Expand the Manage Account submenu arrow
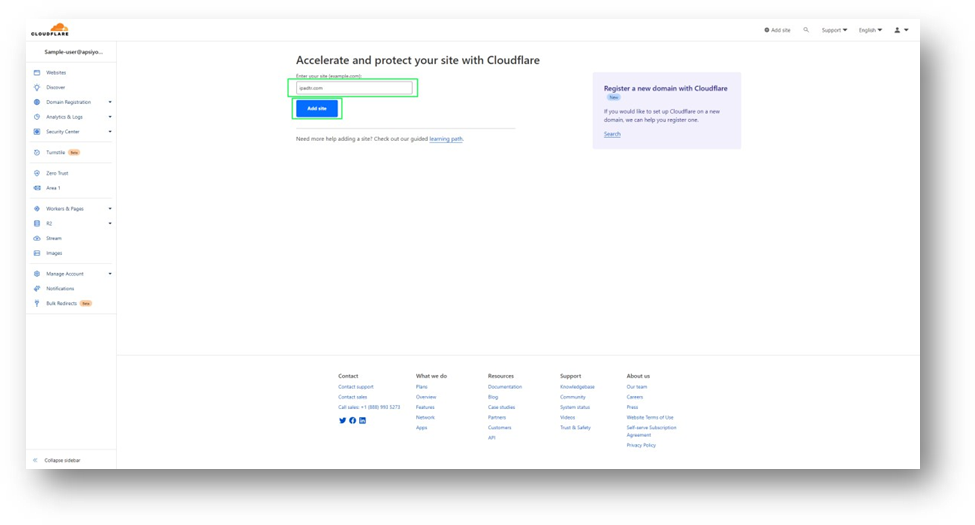 [x=110, y=274]
